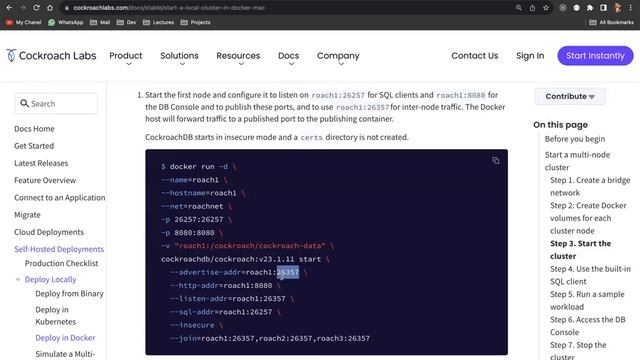Open the All Bookmarks folder

pos(611,22)
